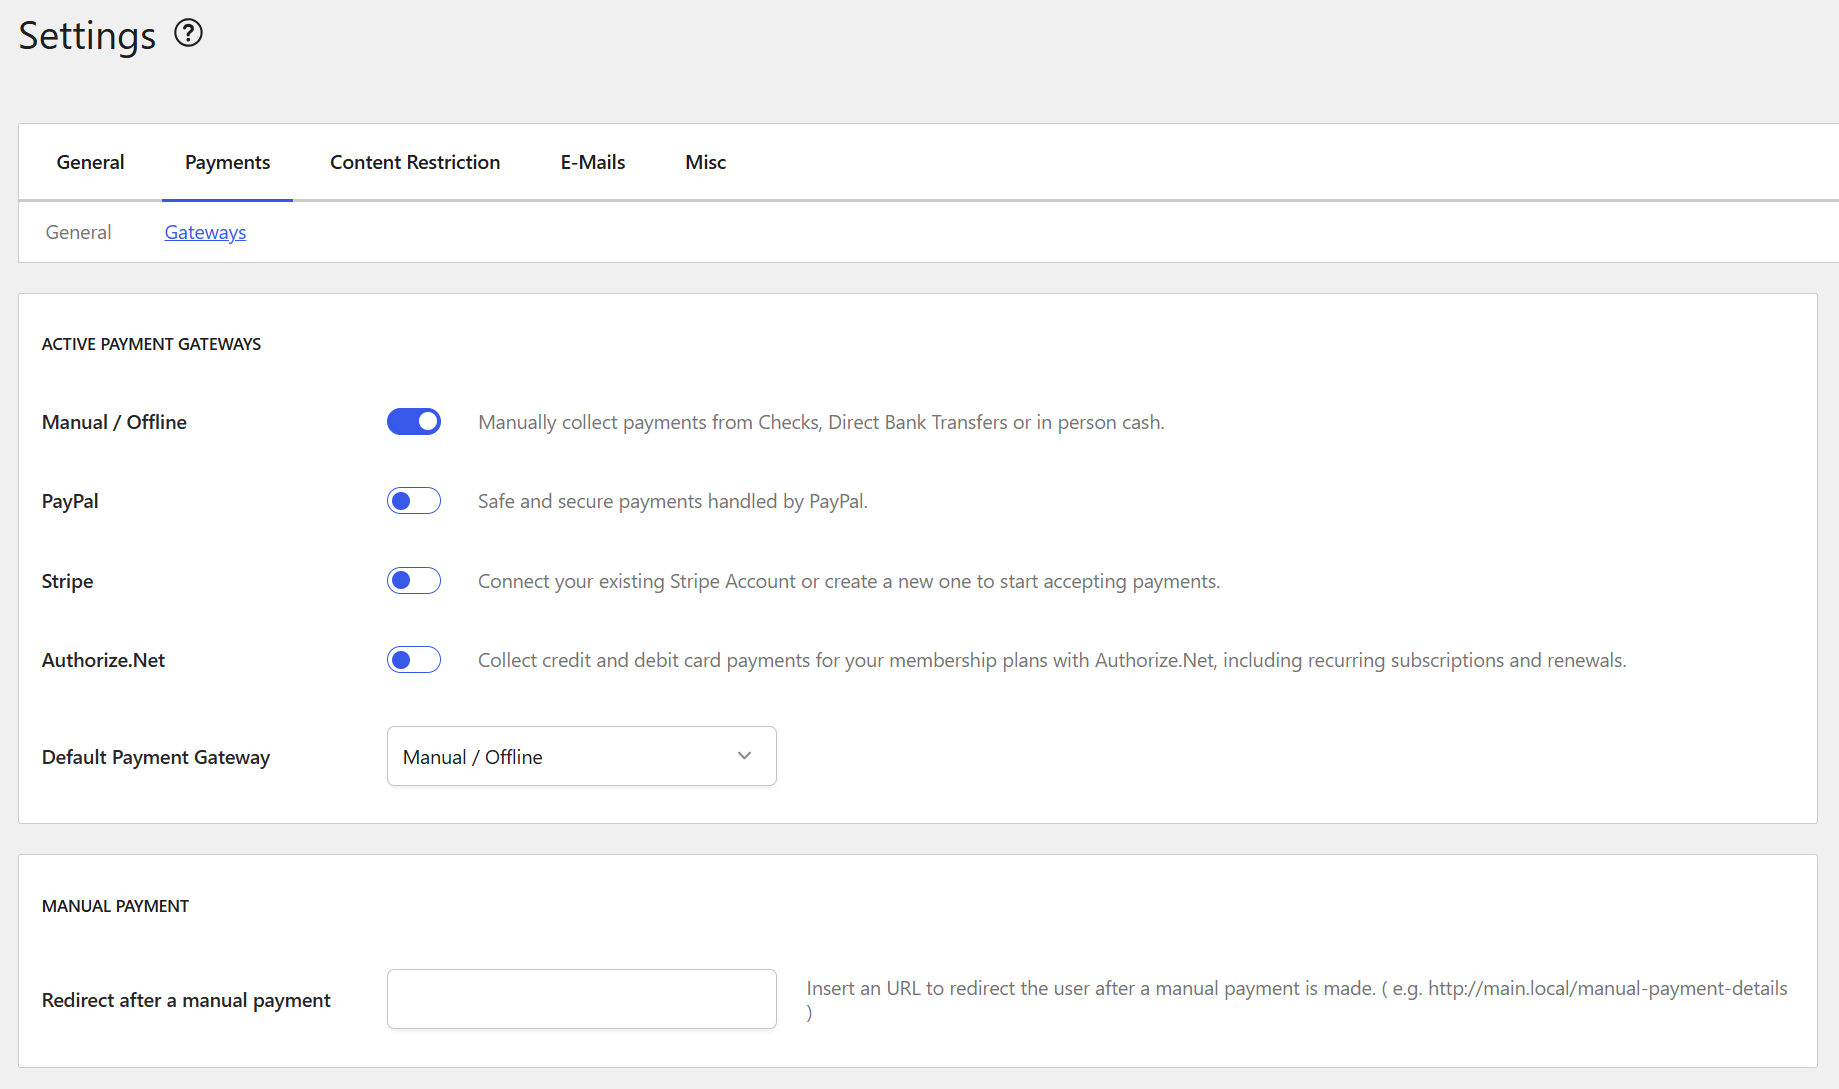Open the Settings help question mark icon
This screenshot has height=1089, width=1839.
point(188,34)
